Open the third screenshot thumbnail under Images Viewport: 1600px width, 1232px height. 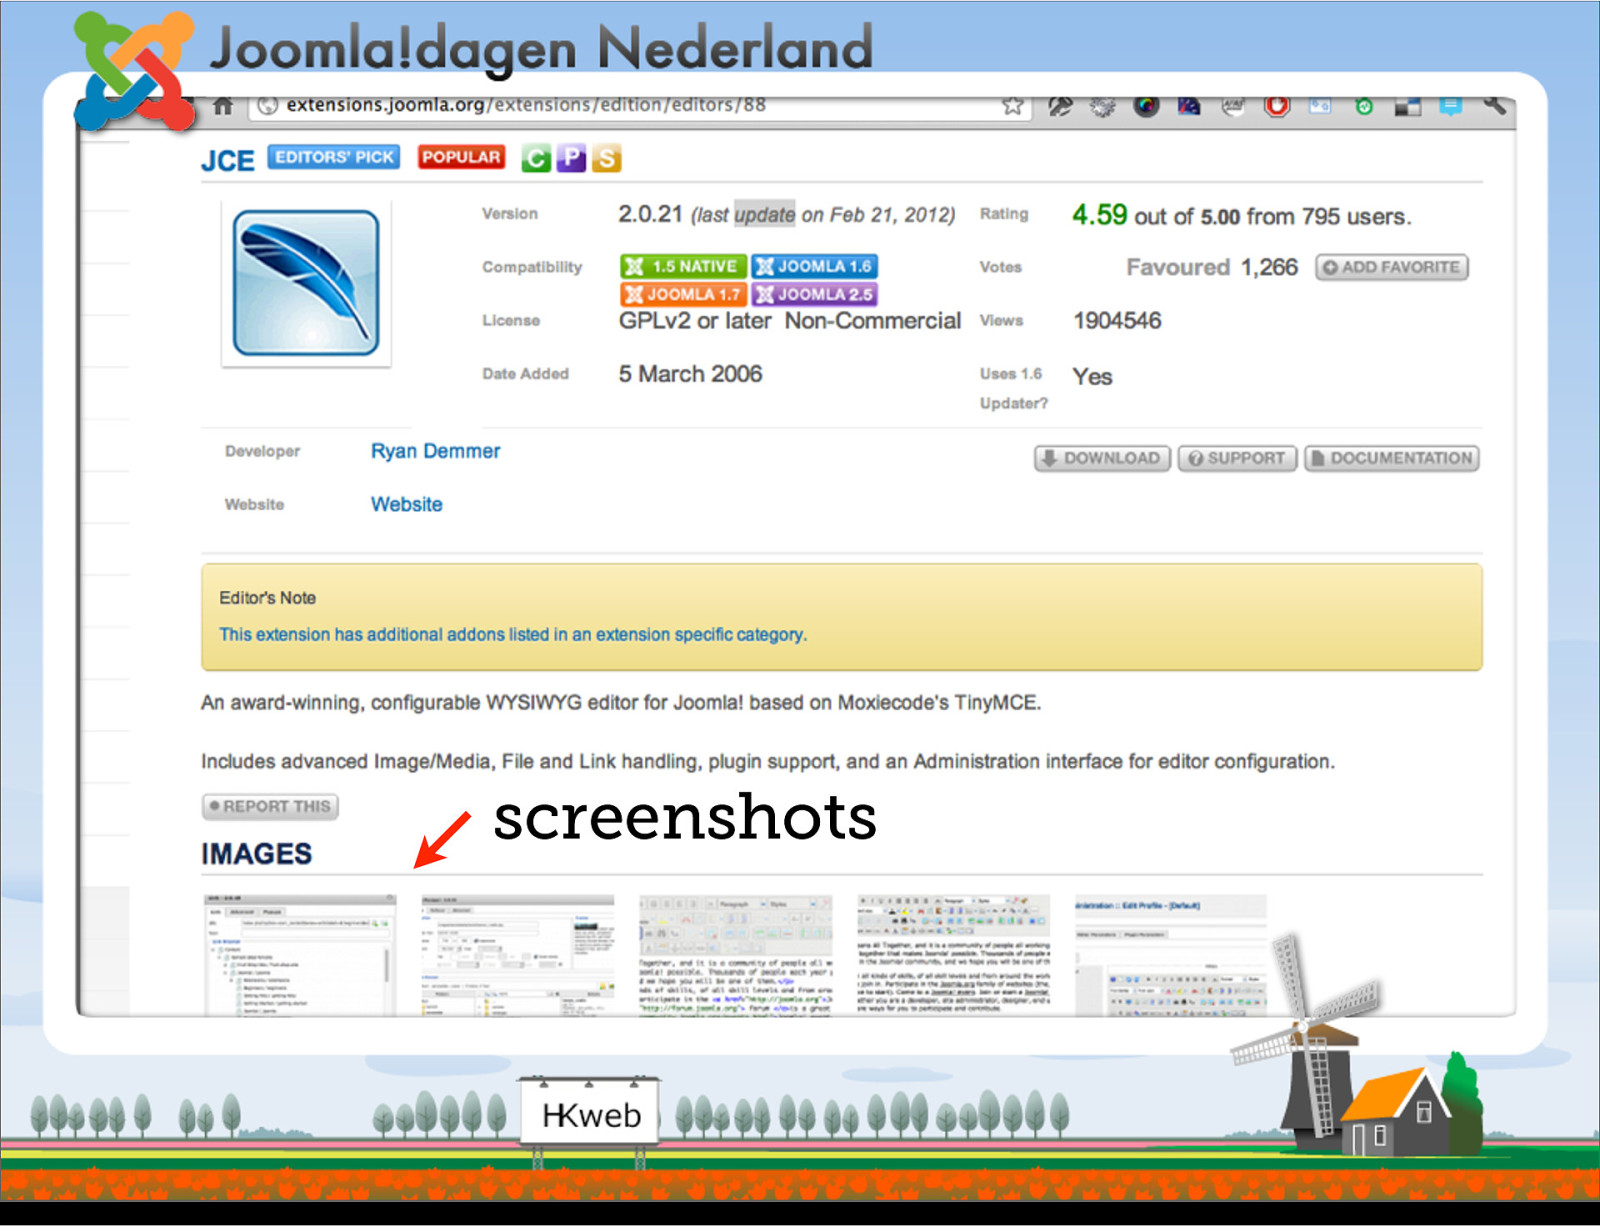point(736,955)
